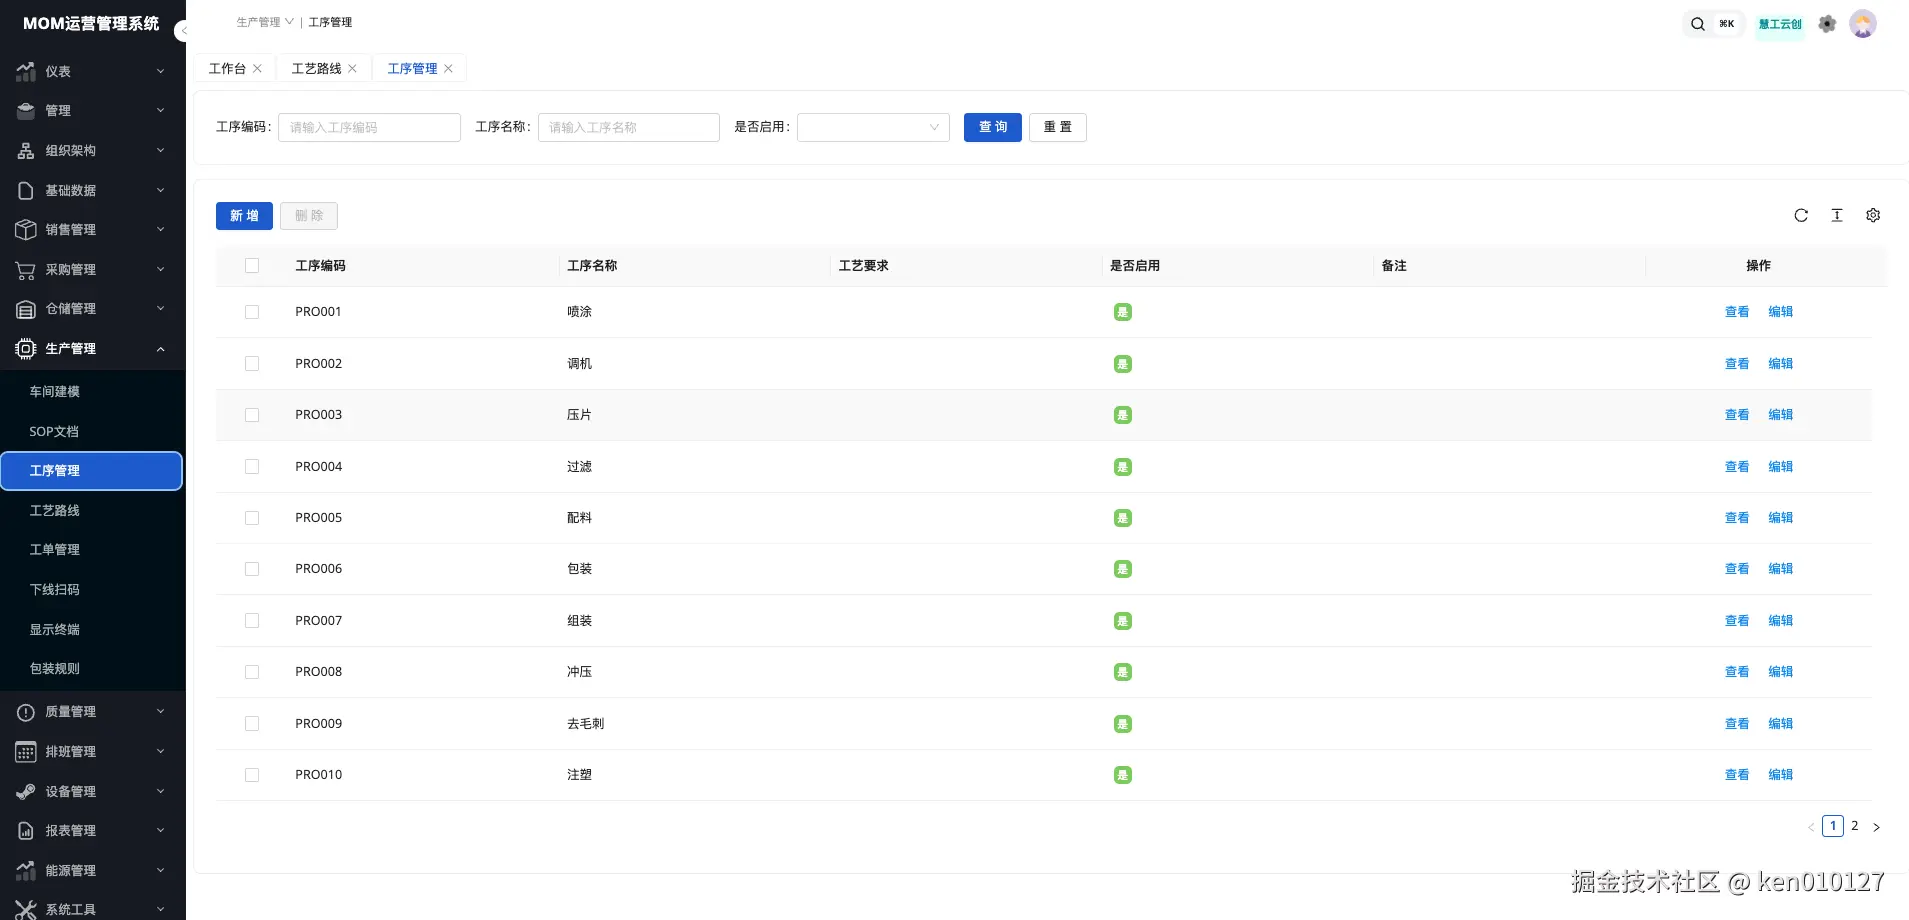Check the box for row PRO002

tap(252, 364)
